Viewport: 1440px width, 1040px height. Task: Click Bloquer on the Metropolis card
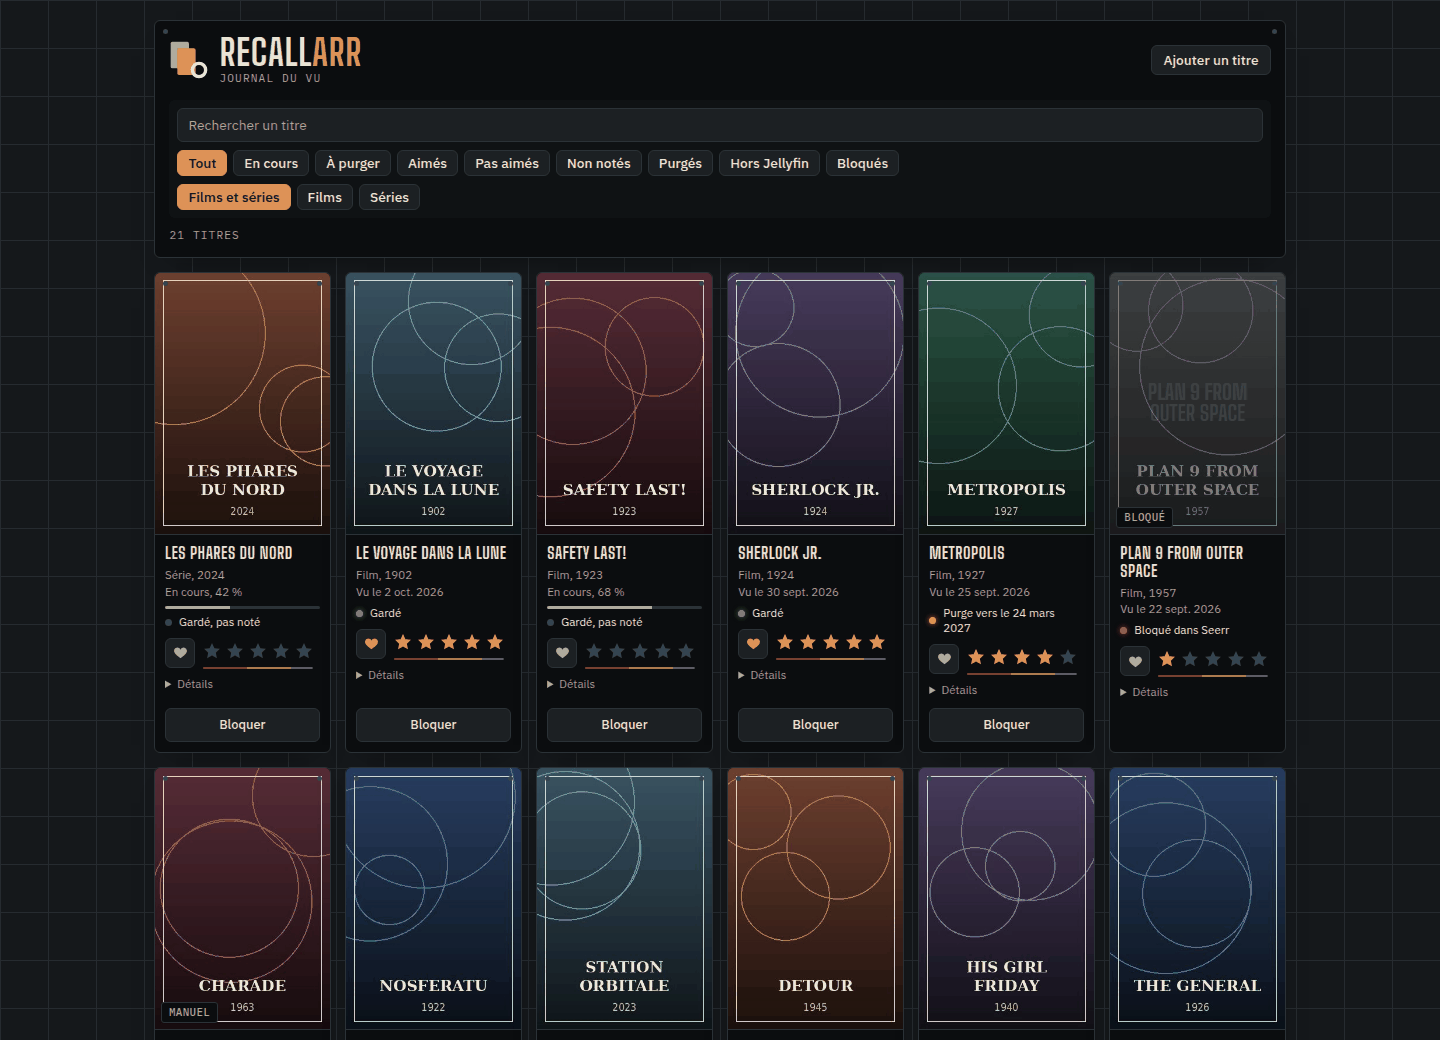(1006, 725)
